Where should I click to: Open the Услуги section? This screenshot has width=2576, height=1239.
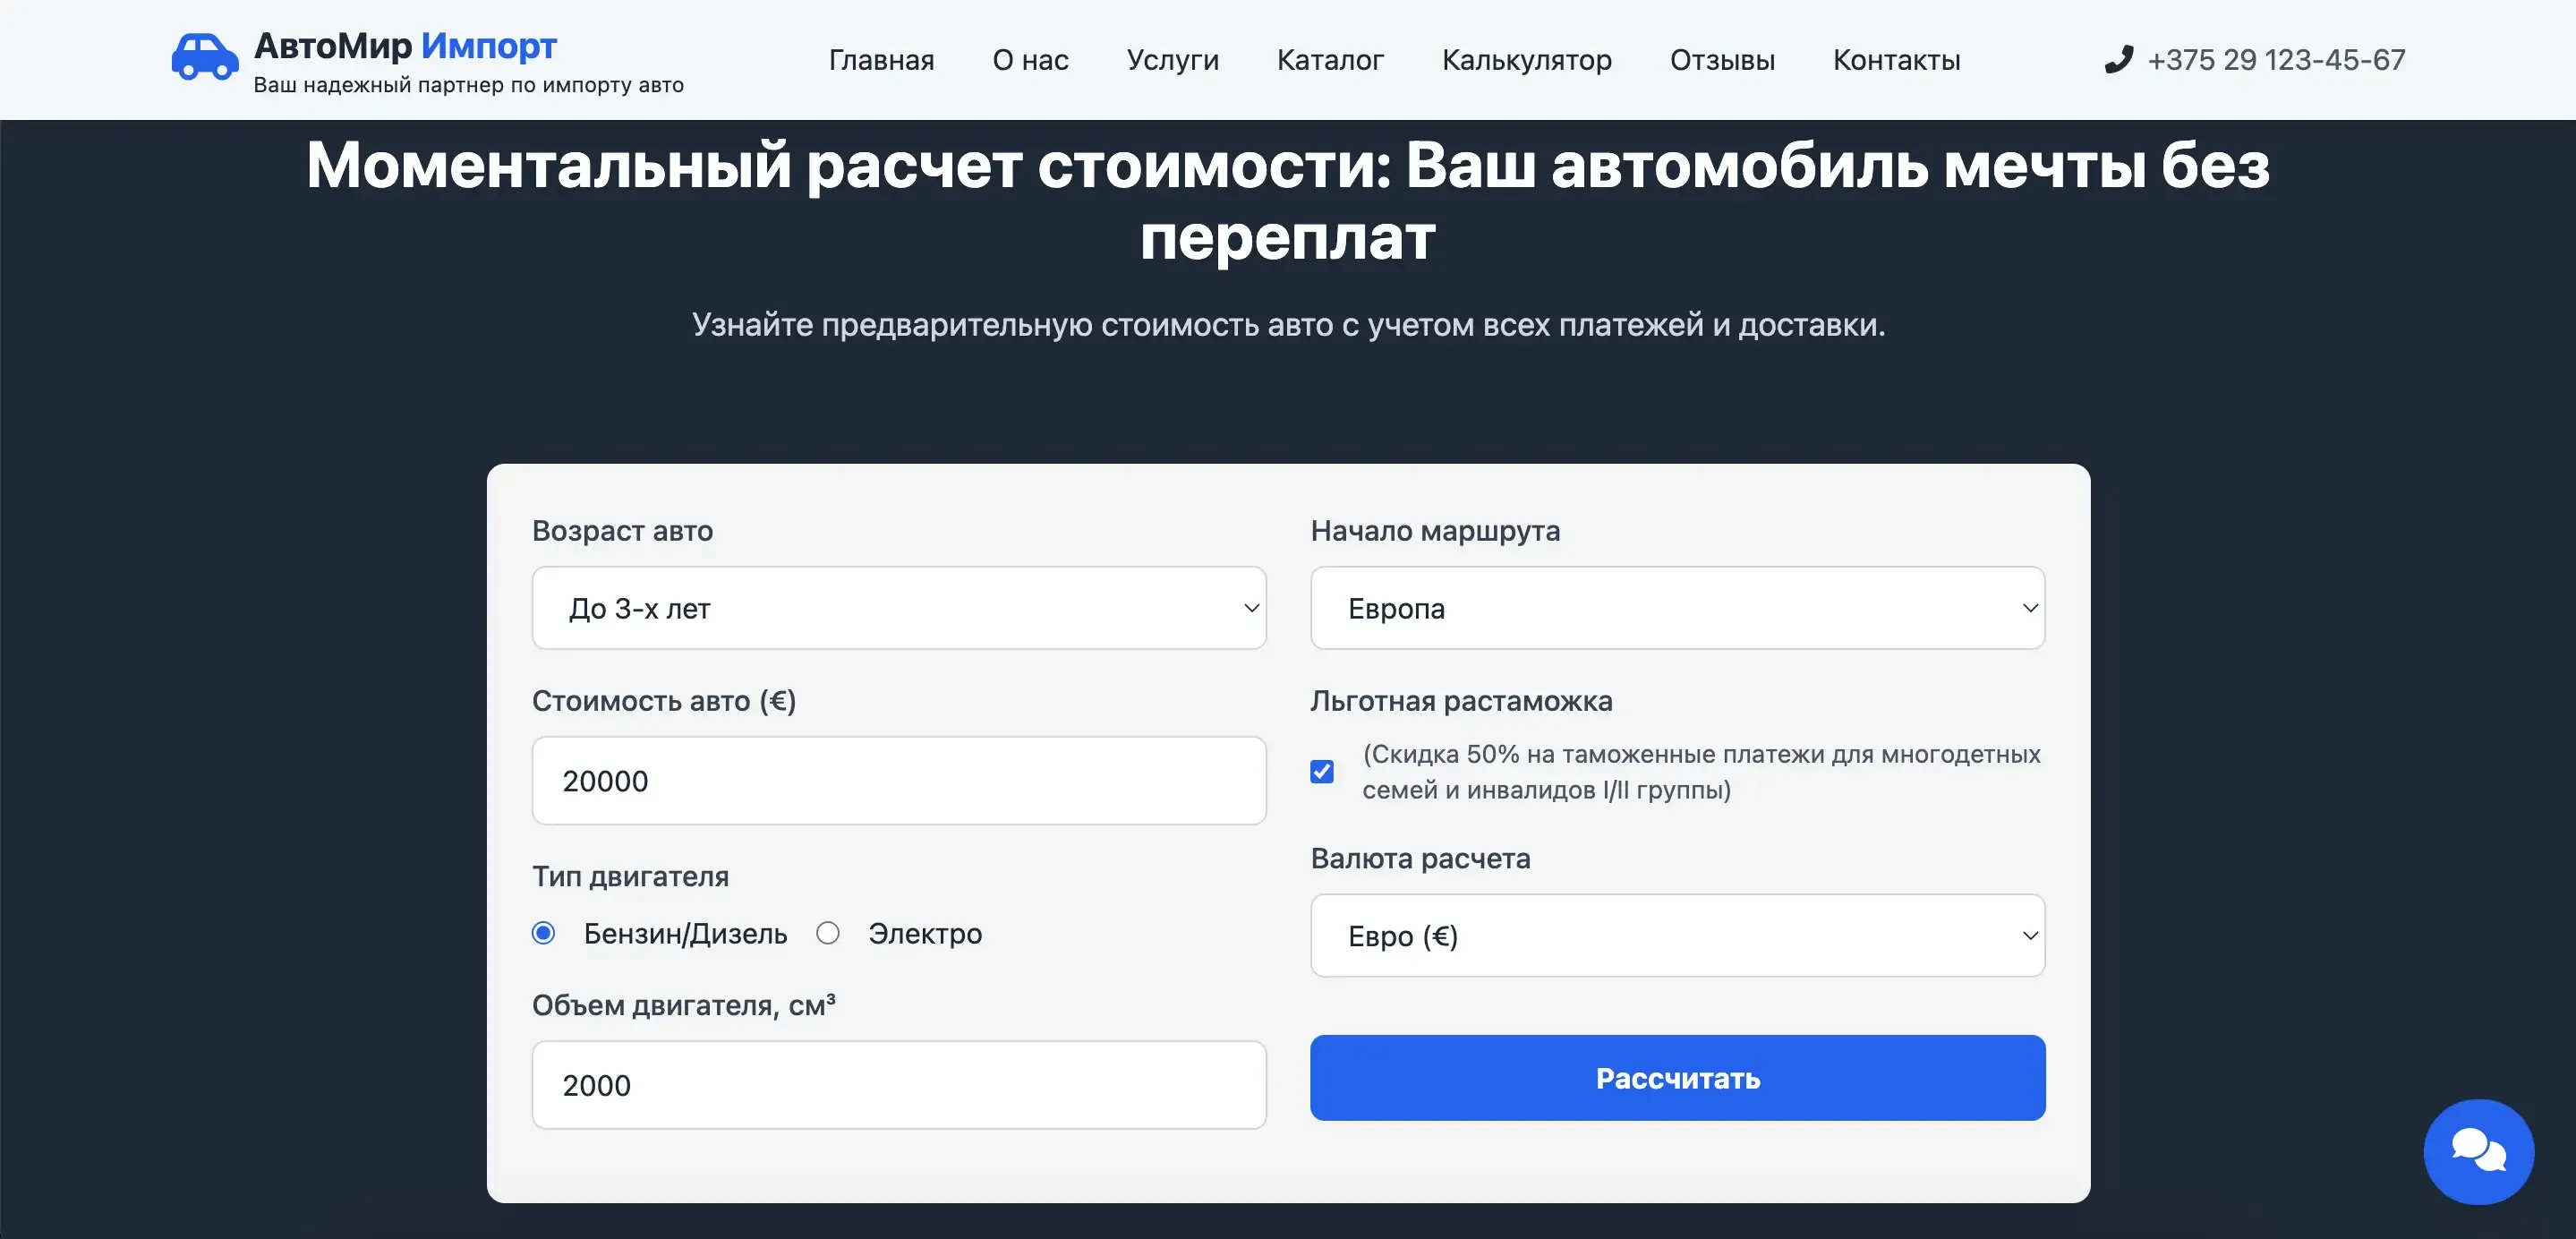1172,60
